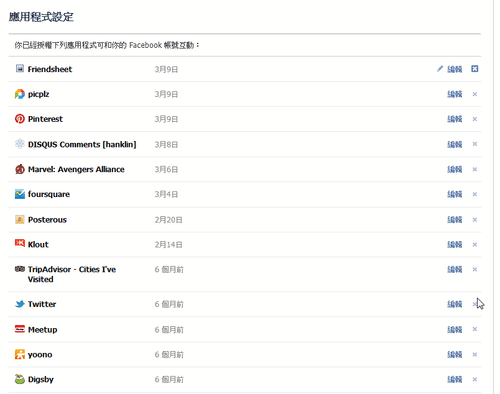500x394 pixels.
Task: Click the TripAdvisor owl icon
Action: [x=20, y=269]
